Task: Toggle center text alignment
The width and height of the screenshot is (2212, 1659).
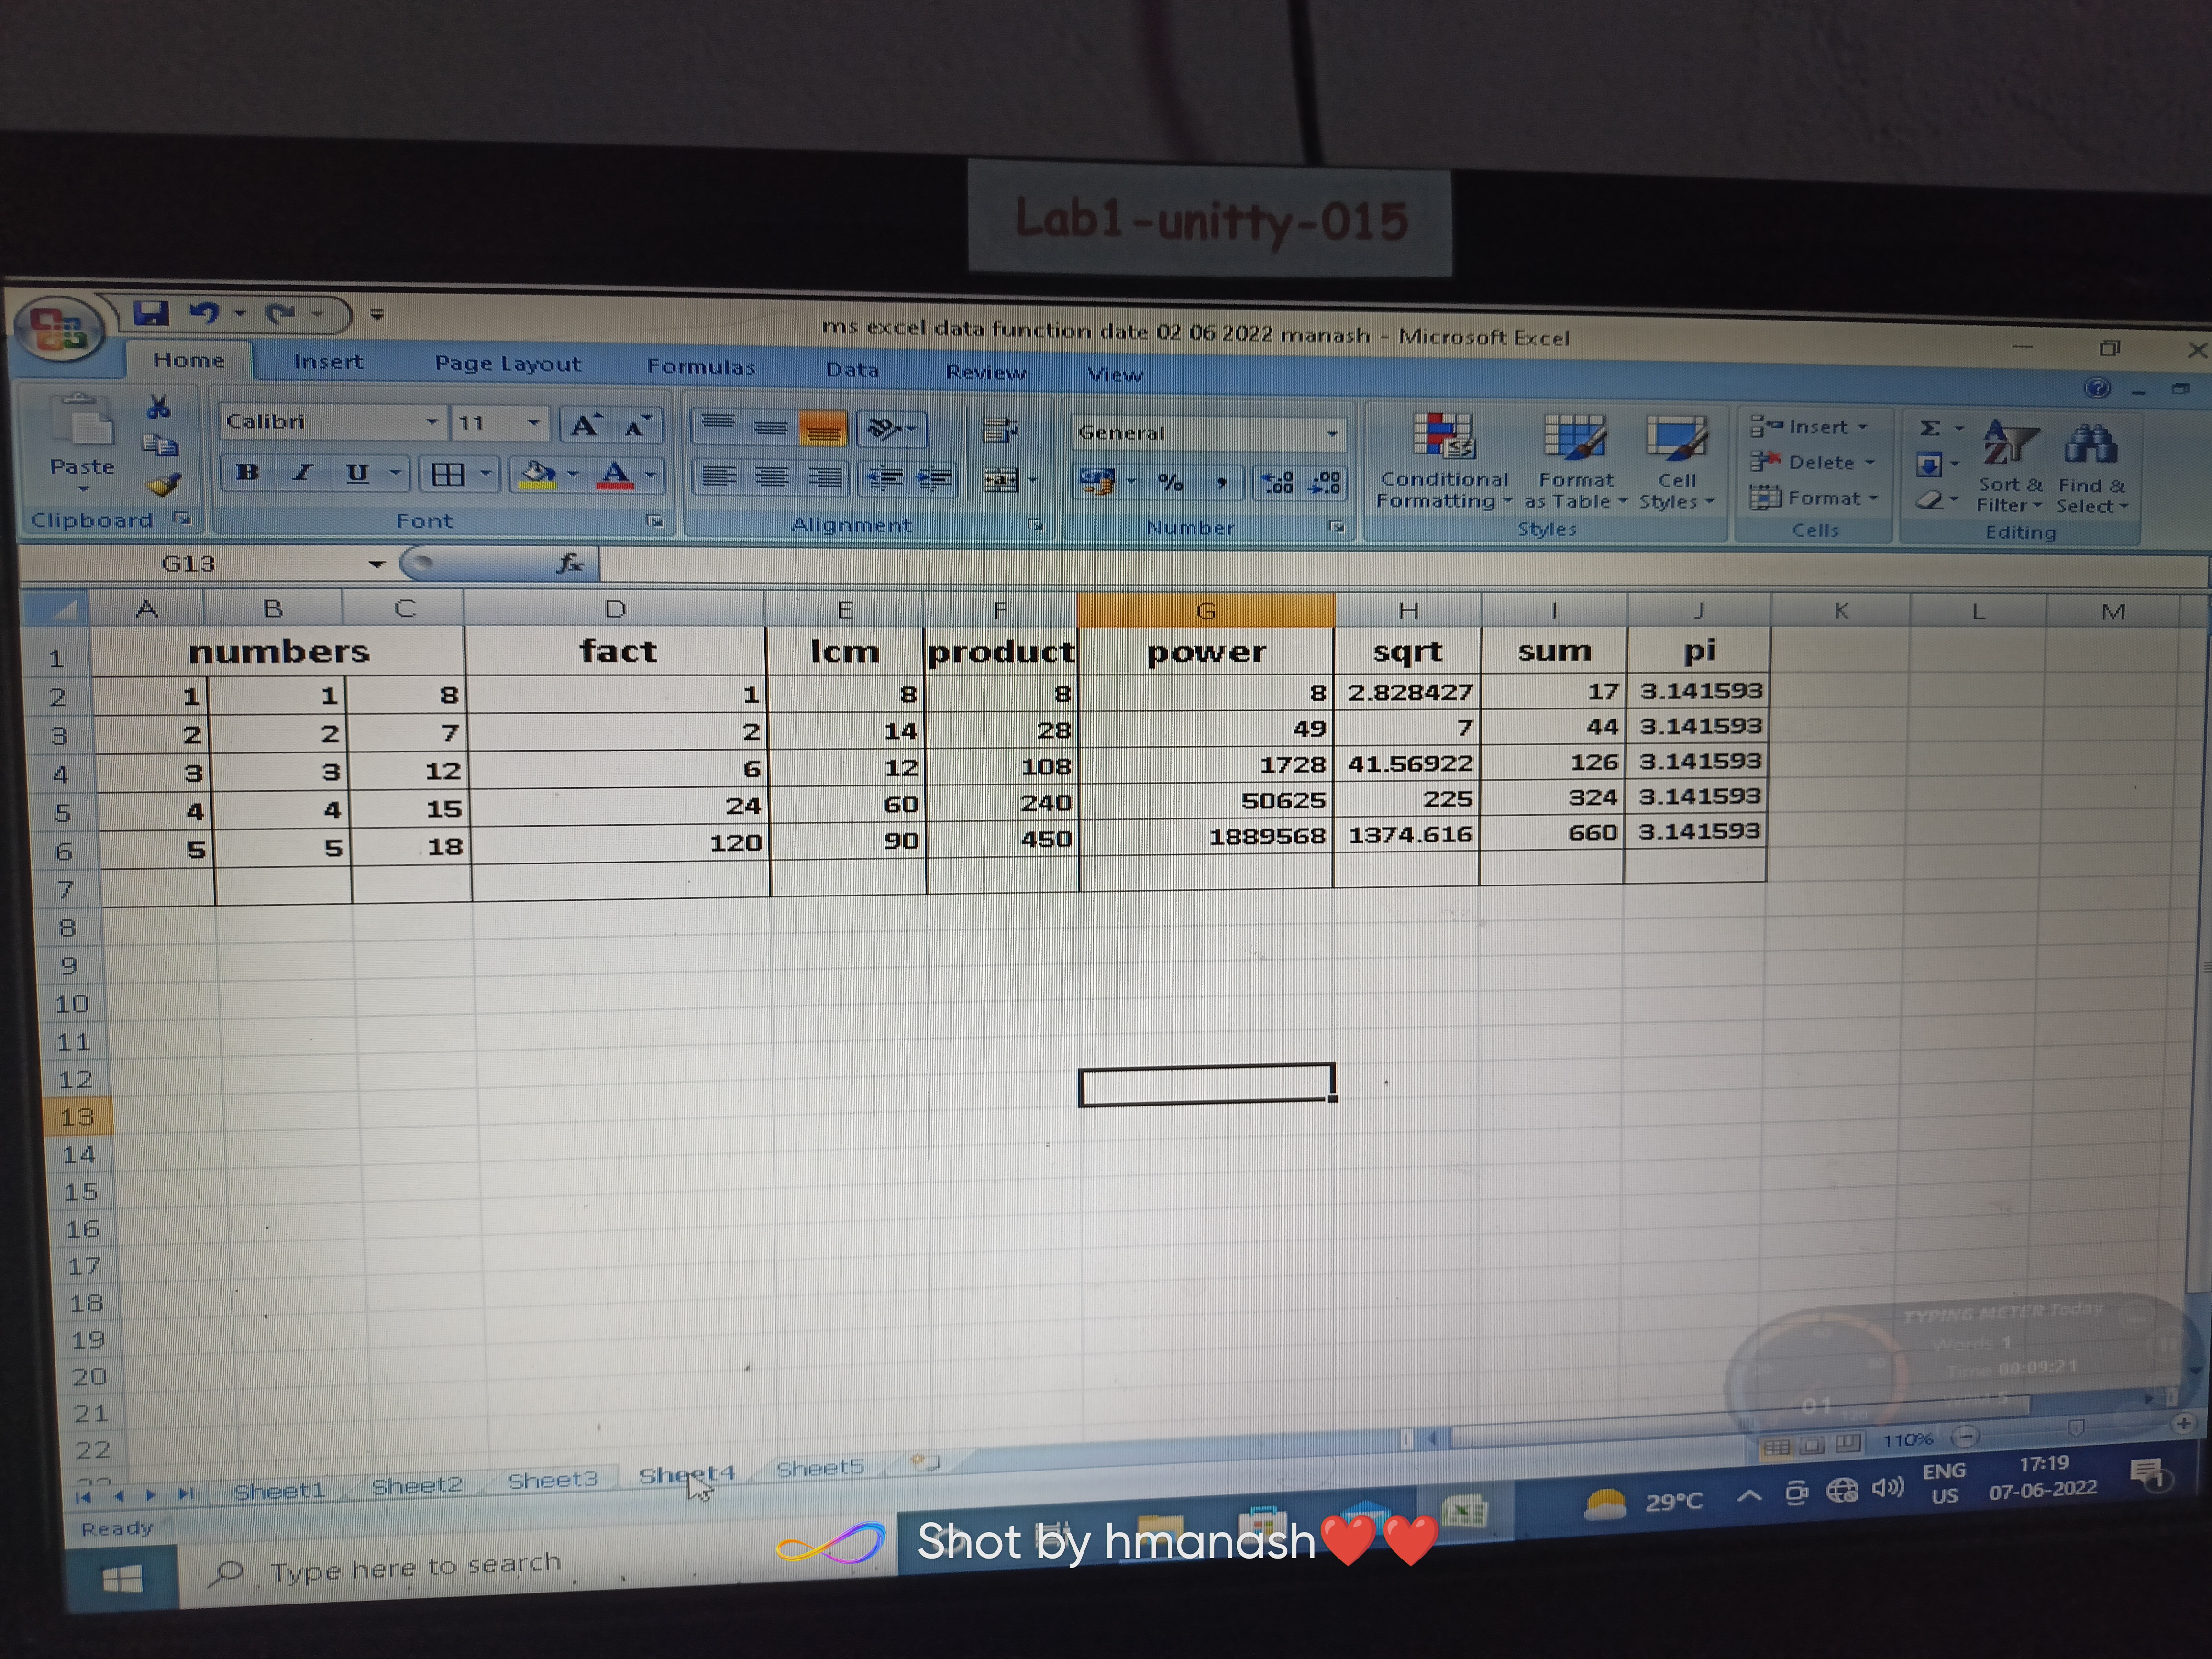Action: (771, 477)
